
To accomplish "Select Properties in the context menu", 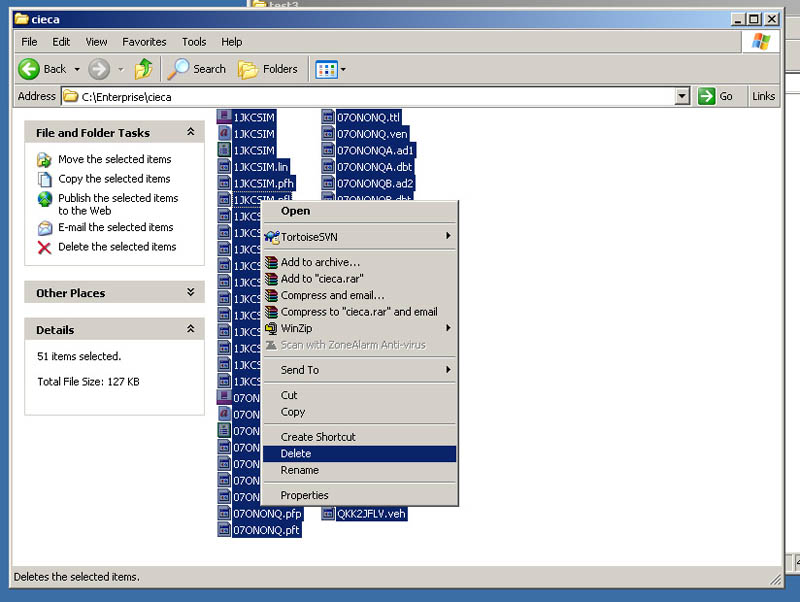I will pyautogui.click(x=305, y=495).
